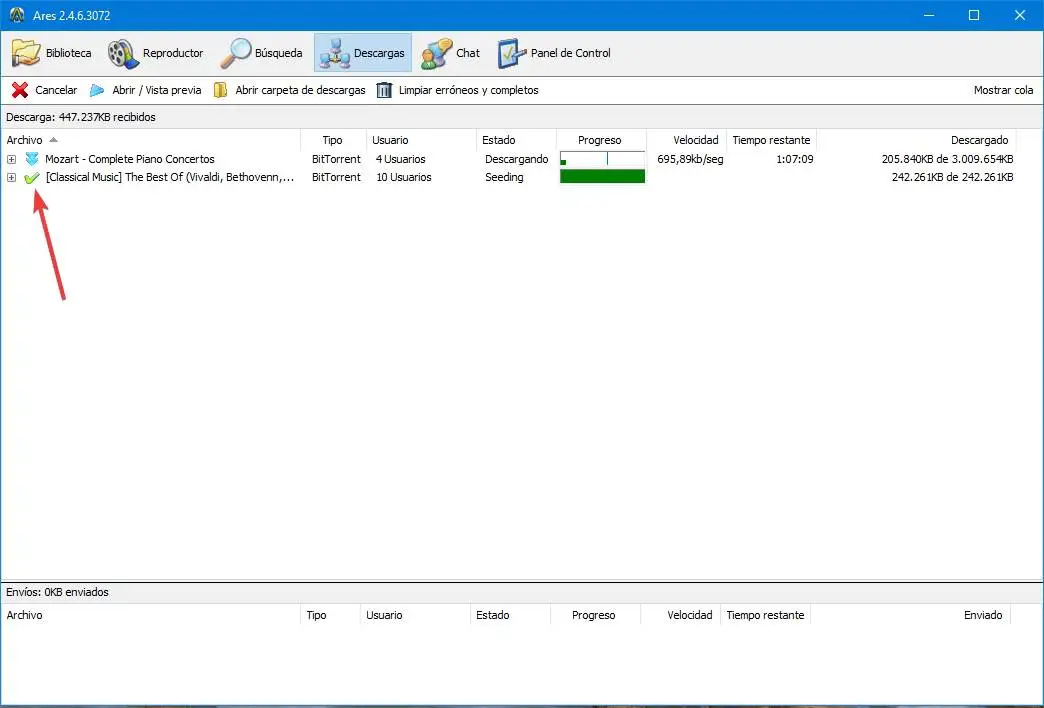
Task: Click the full green Seeding progress bar
Action: (x=603, y=177)
